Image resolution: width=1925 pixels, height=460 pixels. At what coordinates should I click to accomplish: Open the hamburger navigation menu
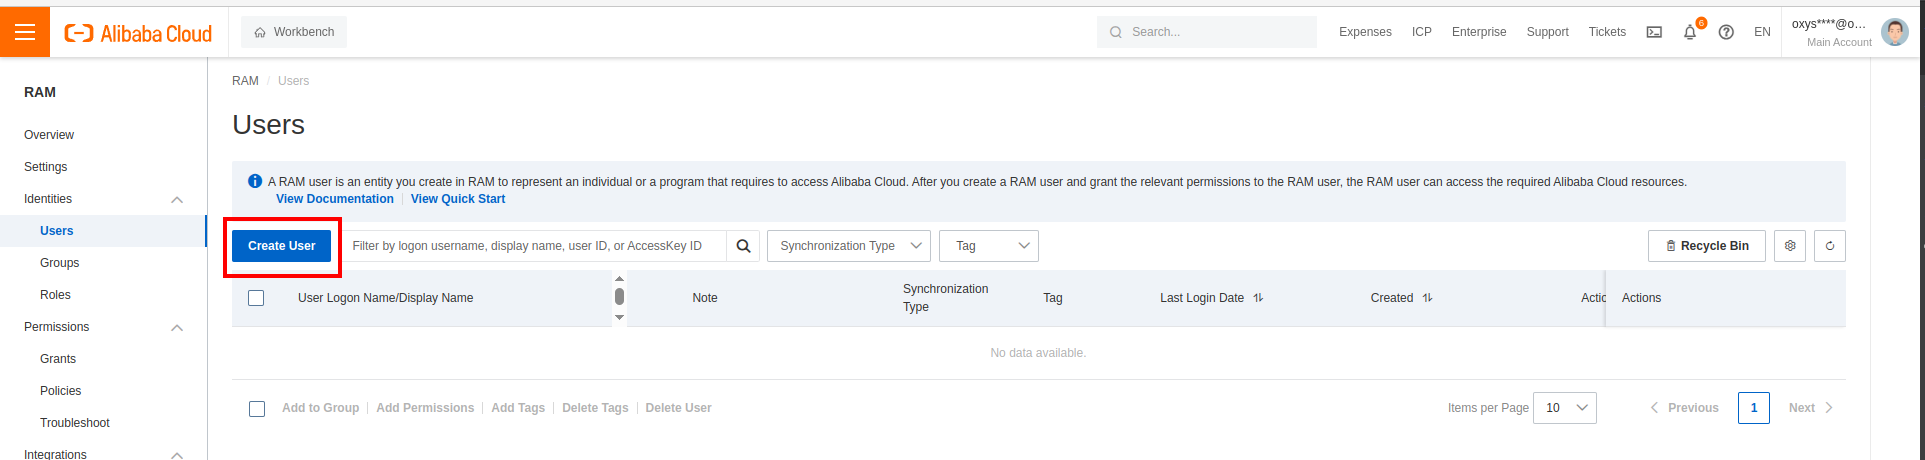pyautogui.click(x=25, y=32)
